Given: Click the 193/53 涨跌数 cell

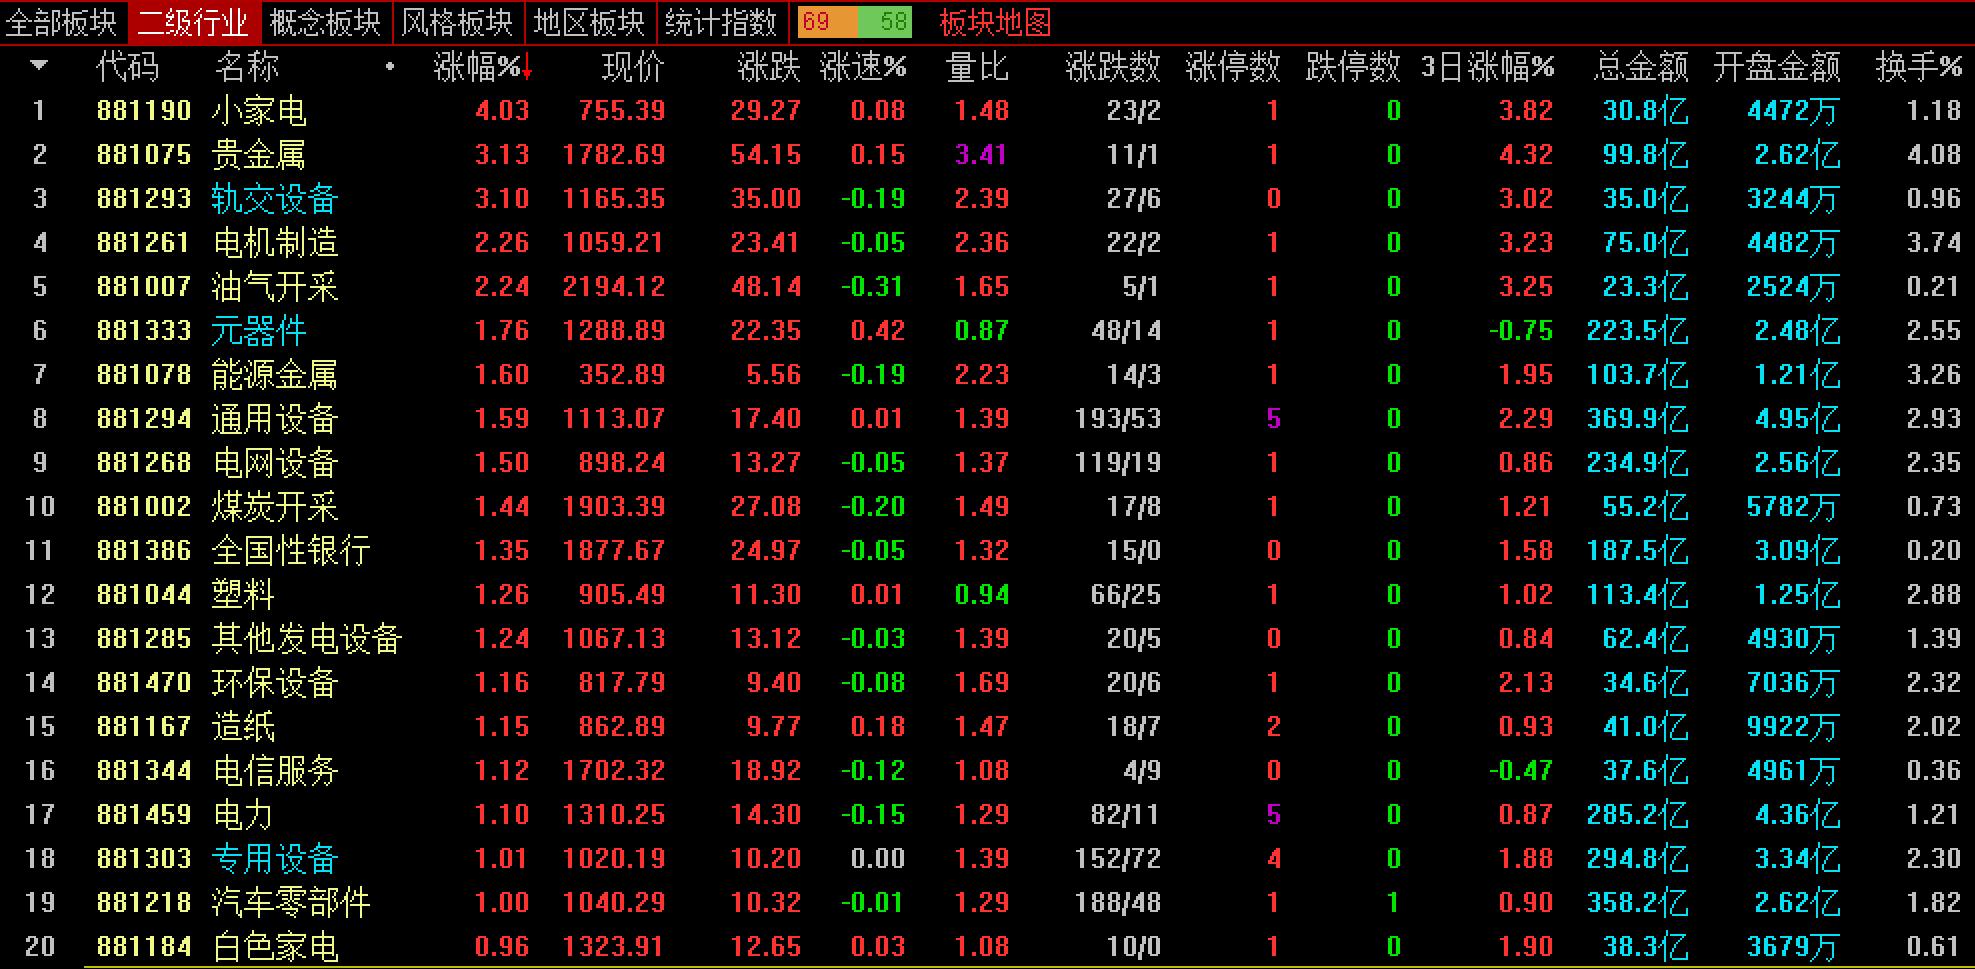Looking at the screenshot, I should (x=1118, y=418).
